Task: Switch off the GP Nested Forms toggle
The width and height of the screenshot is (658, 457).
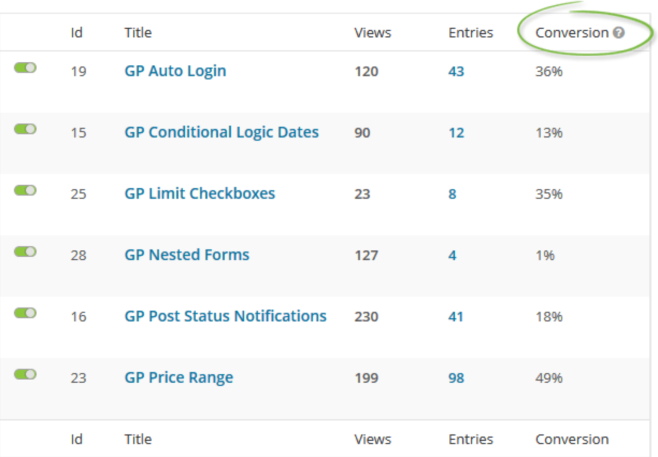Action: [25, 251]
